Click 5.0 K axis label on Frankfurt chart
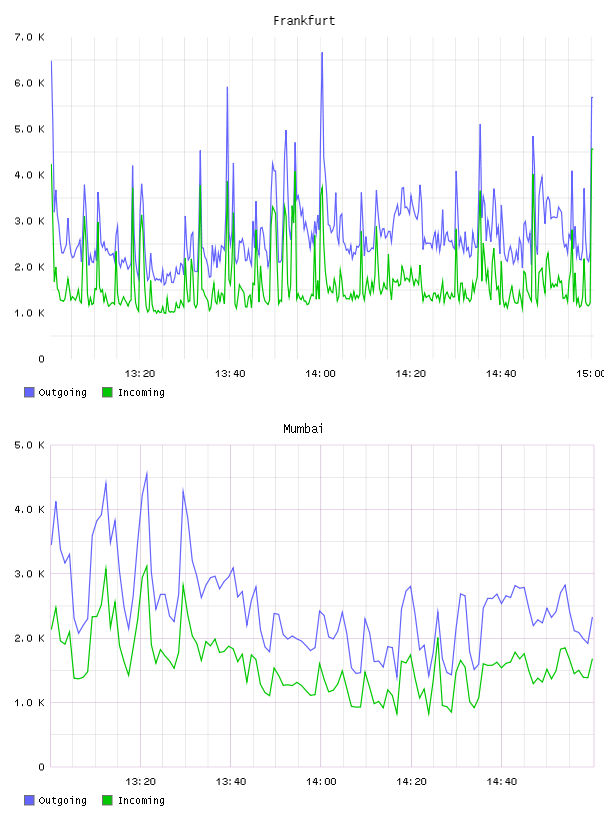This screenshot has width=608, height=816. [x=30, y=129]
